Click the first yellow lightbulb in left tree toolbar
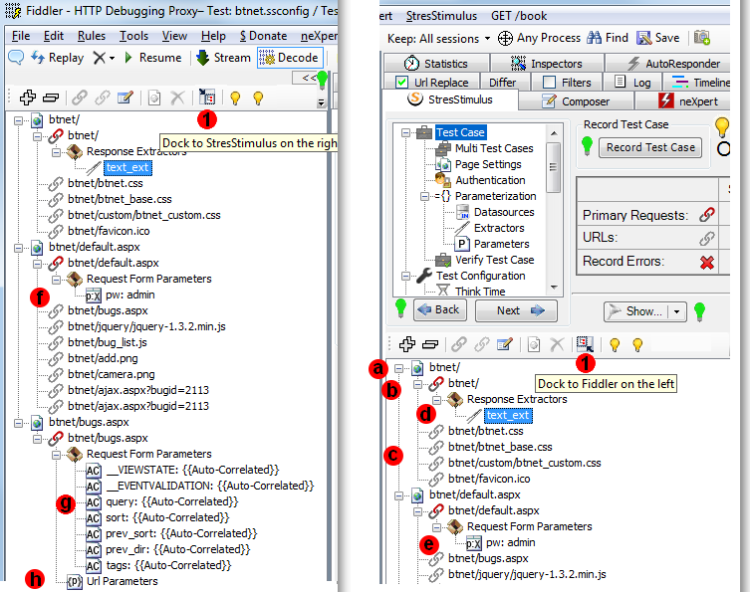The image size is (750, 592). coord(235,98)
